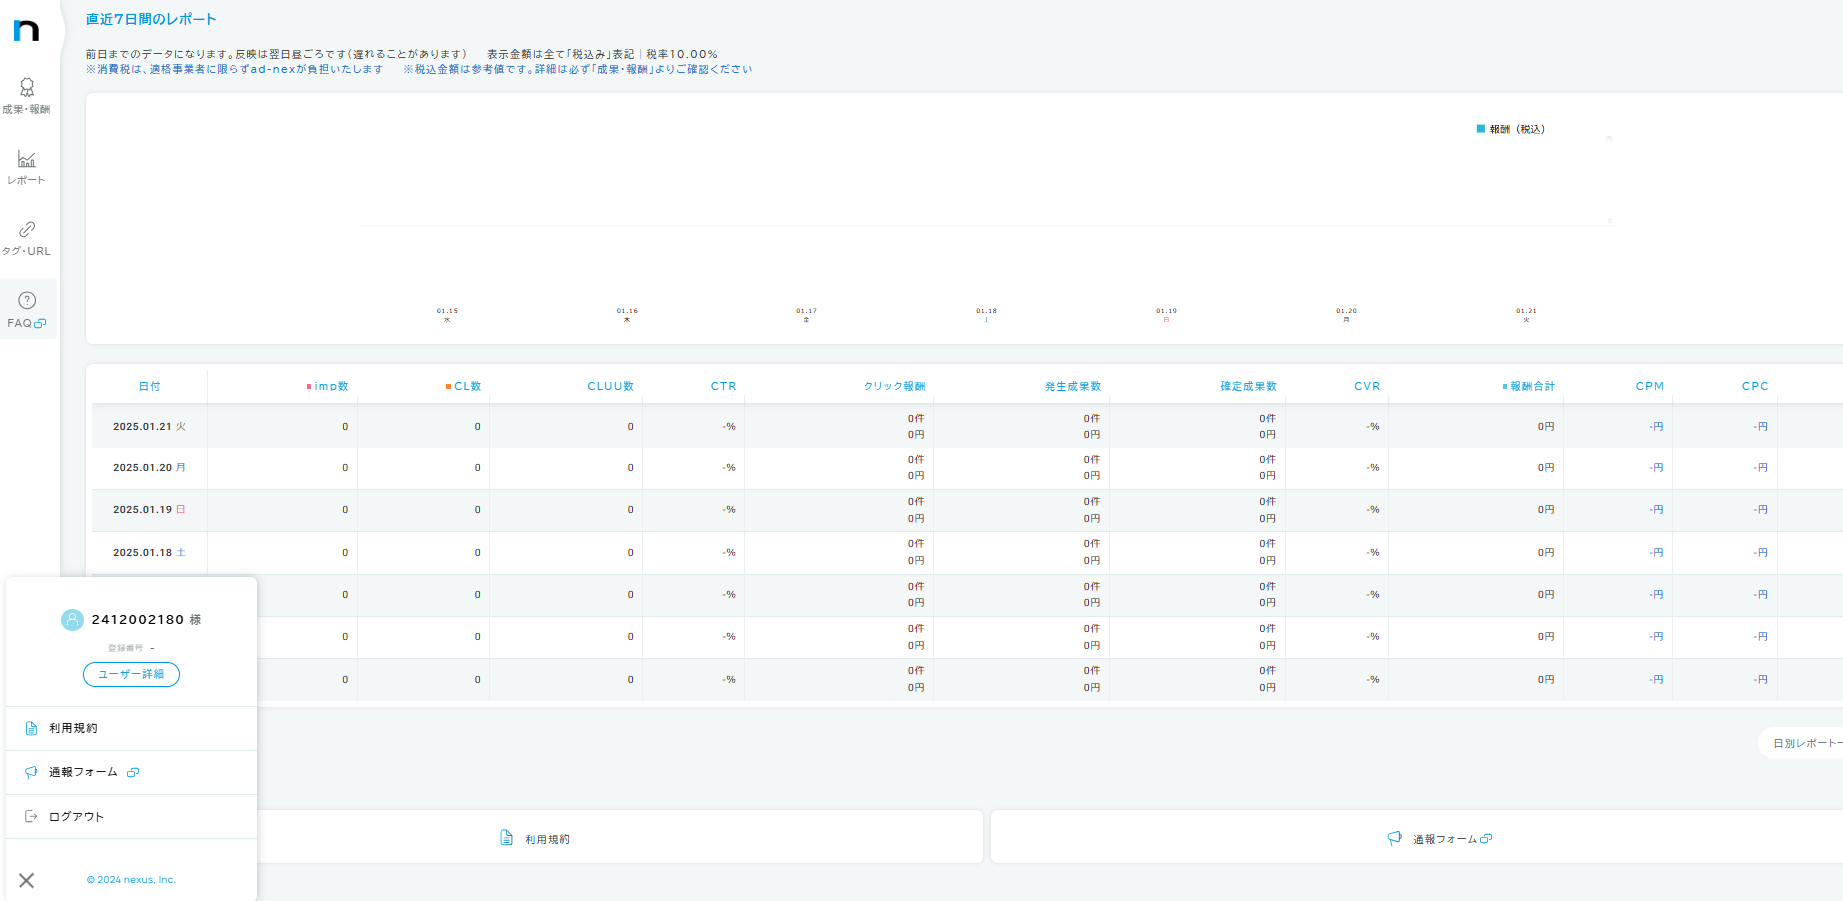Click the ad-nex 'n' logo

(x=27, y=30)
